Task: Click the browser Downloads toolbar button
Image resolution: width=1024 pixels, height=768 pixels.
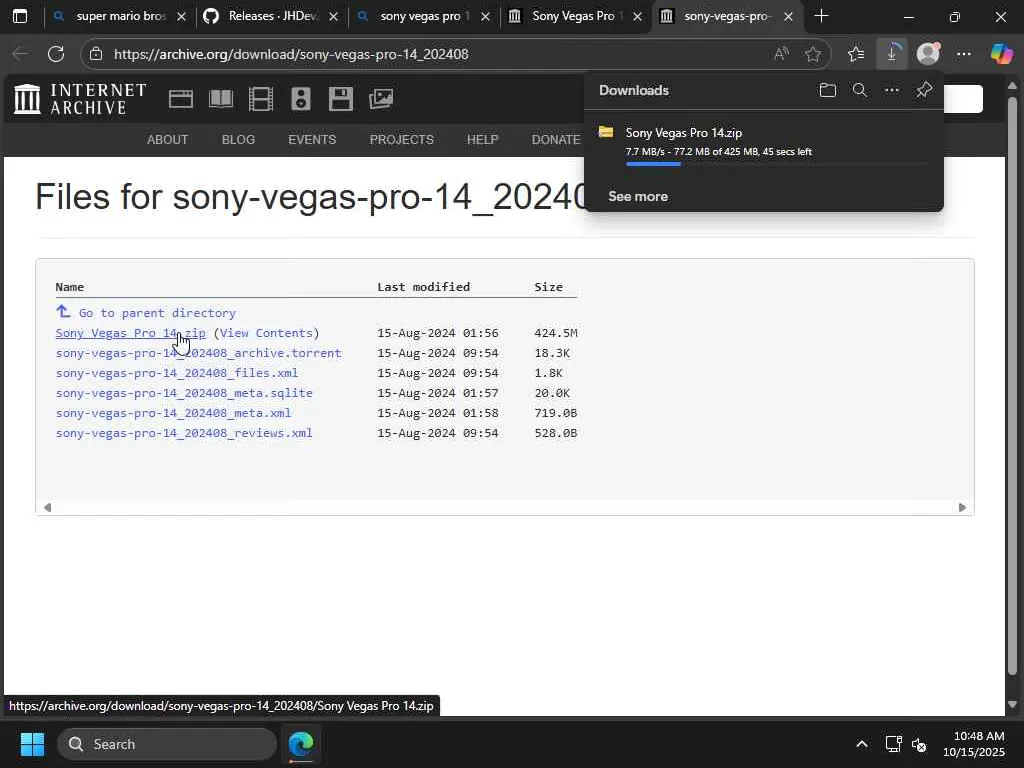Action: (892, 54)
